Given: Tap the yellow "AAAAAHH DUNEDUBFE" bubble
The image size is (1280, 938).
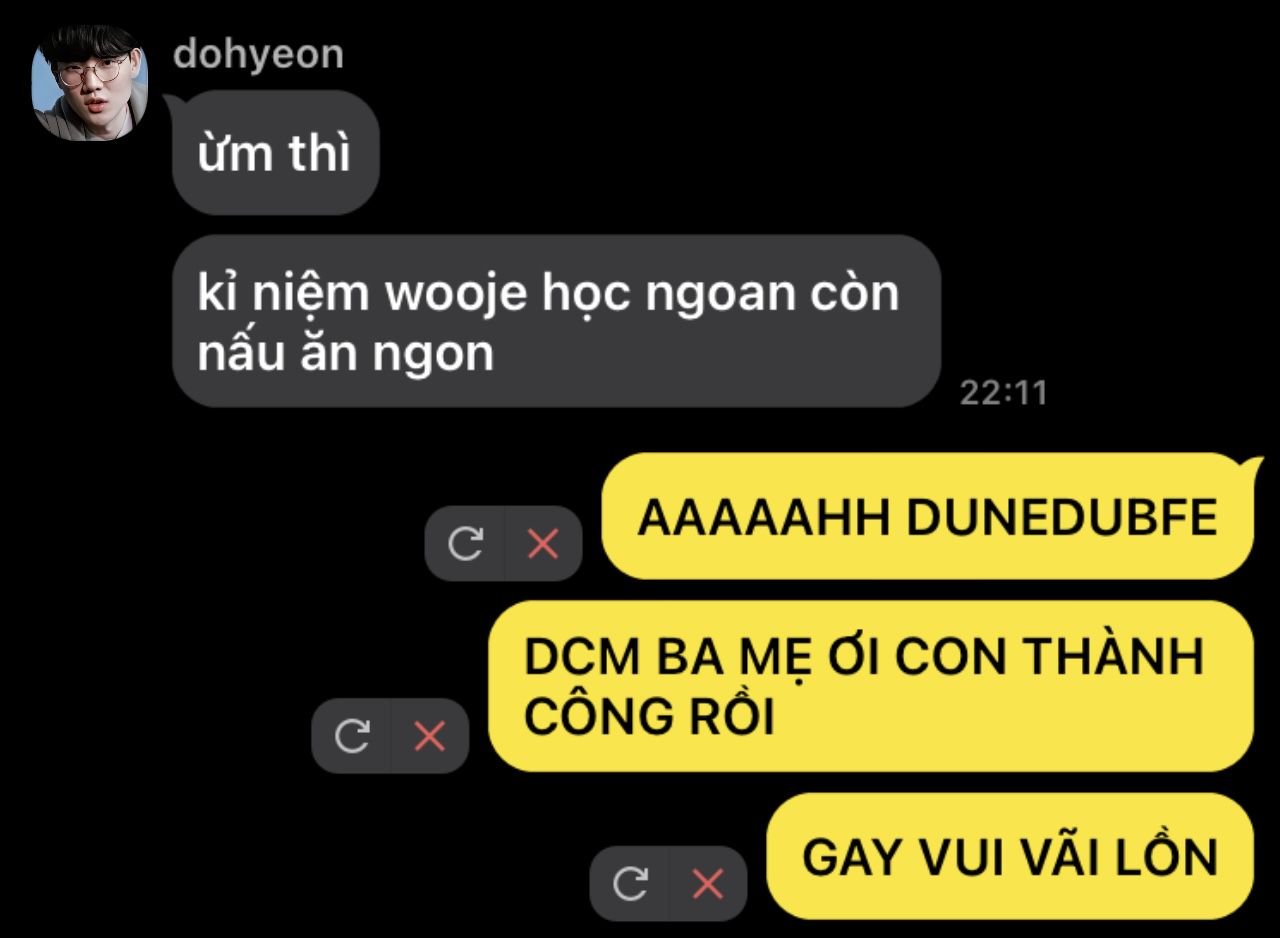Looking at the screenshot, I should point(927,516).
